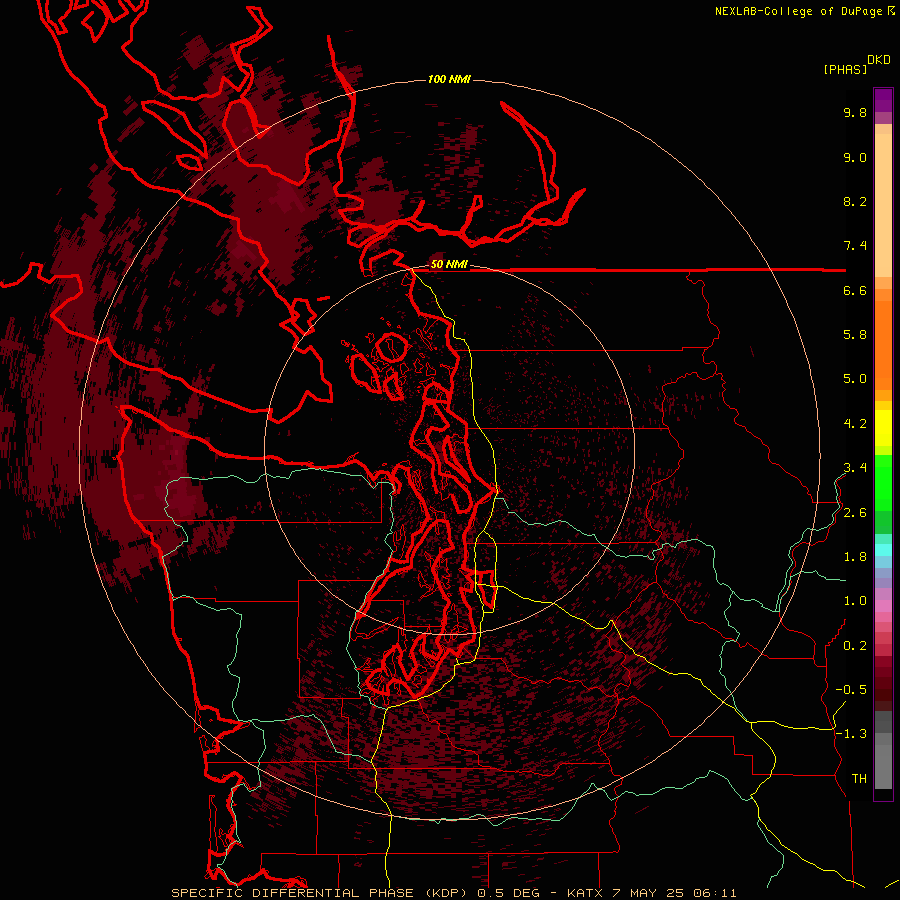Click the 100 NMI range ring label
Viewport: 900px width, 900px height.
click(x=449, y=79)
